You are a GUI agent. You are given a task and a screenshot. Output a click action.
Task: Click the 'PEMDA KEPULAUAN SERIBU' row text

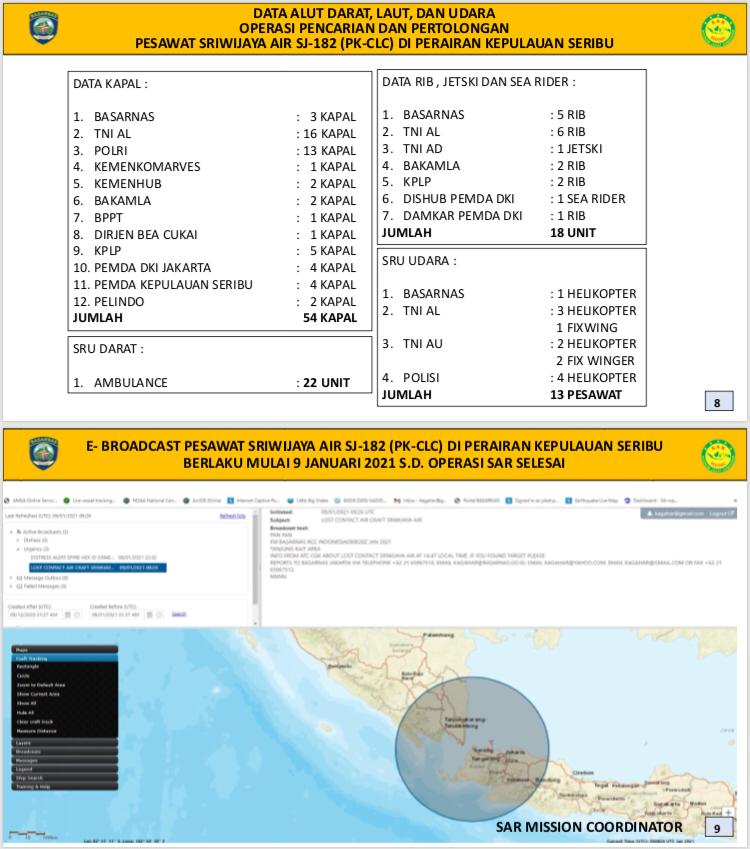[x=173, y=285]
